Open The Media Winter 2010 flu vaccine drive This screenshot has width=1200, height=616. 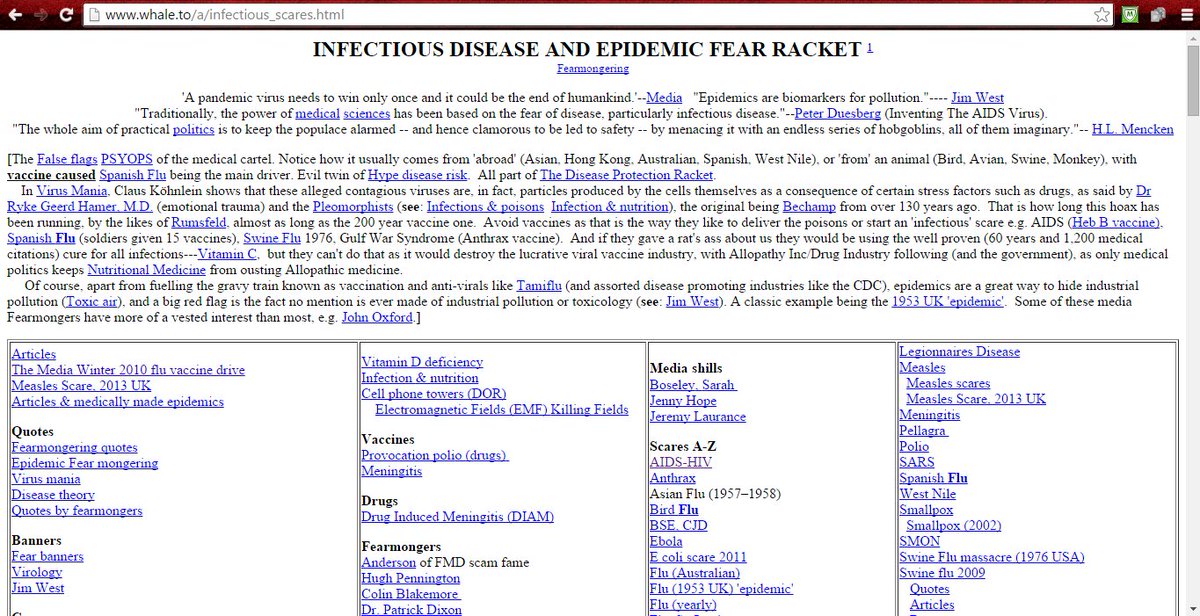pyautogui.click(x=128, y=371)
